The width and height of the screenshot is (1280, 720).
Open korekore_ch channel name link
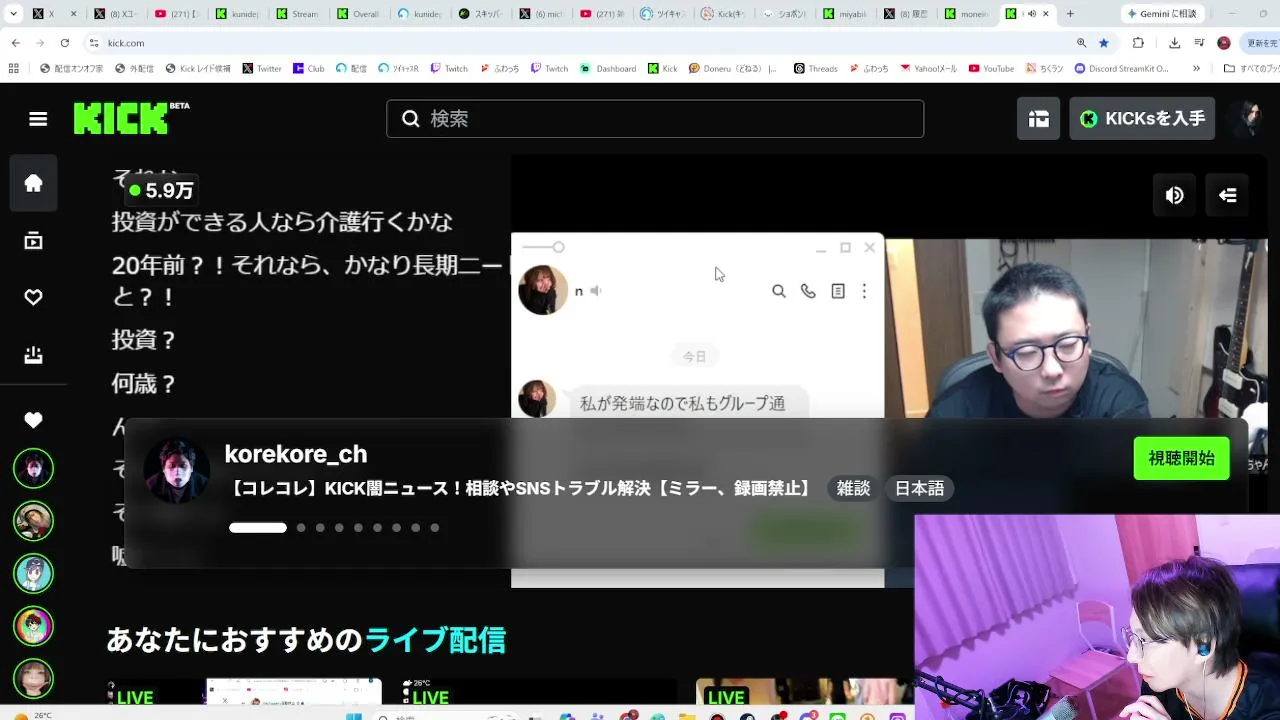click(x=296, y=454)
